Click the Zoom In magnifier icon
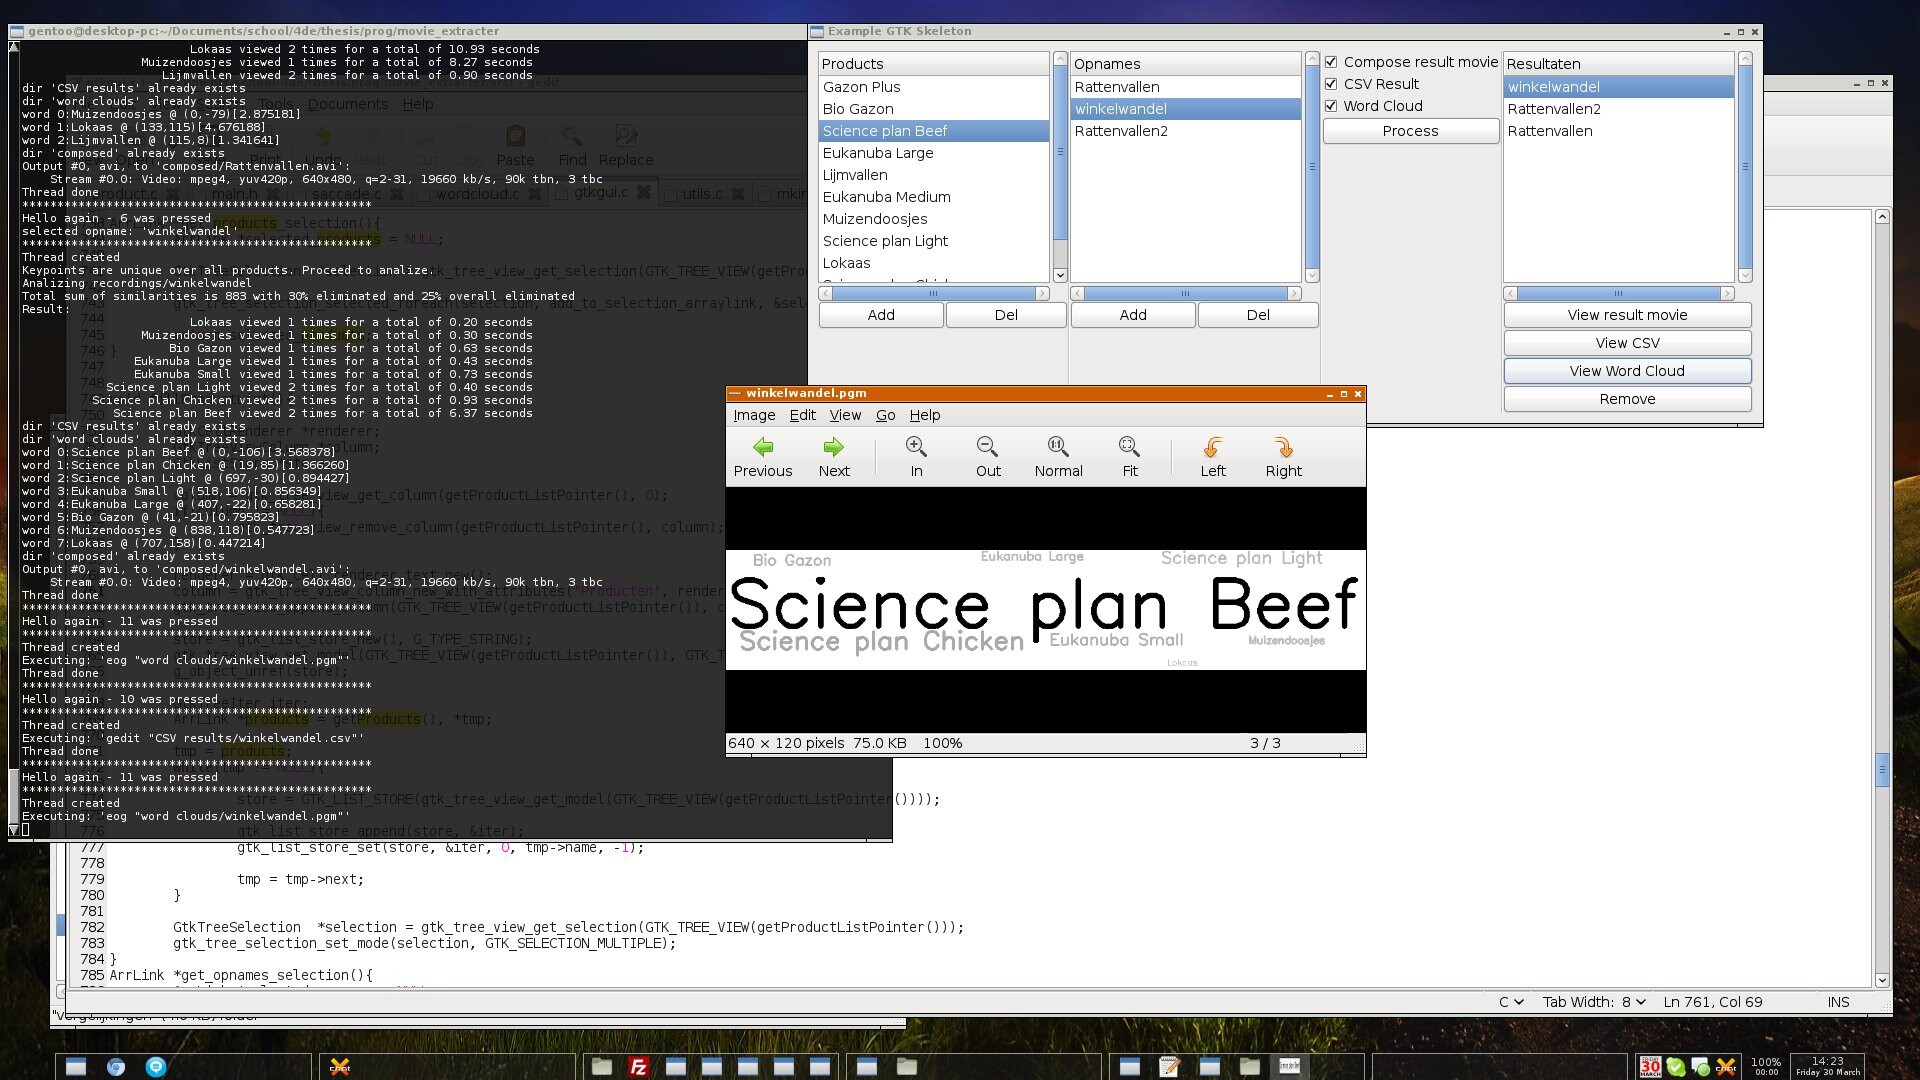 click(x=916, y=447)
